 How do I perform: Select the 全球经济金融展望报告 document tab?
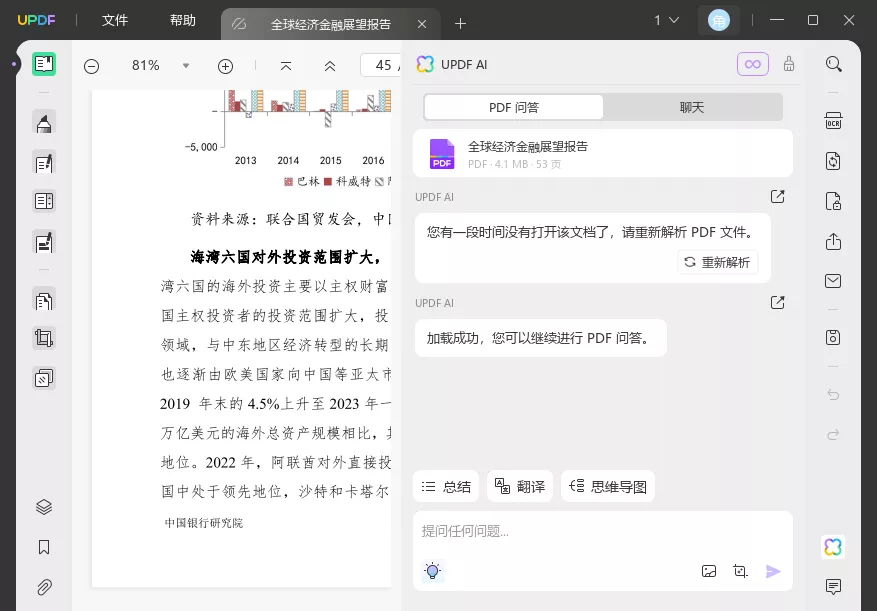tap(331, 24)
